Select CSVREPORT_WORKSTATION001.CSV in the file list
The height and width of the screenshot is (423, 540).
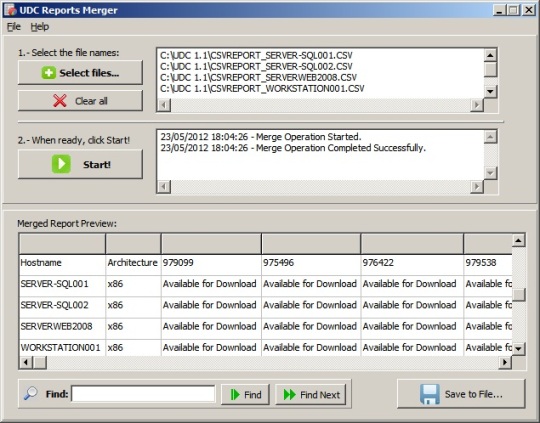click(262, 89)
